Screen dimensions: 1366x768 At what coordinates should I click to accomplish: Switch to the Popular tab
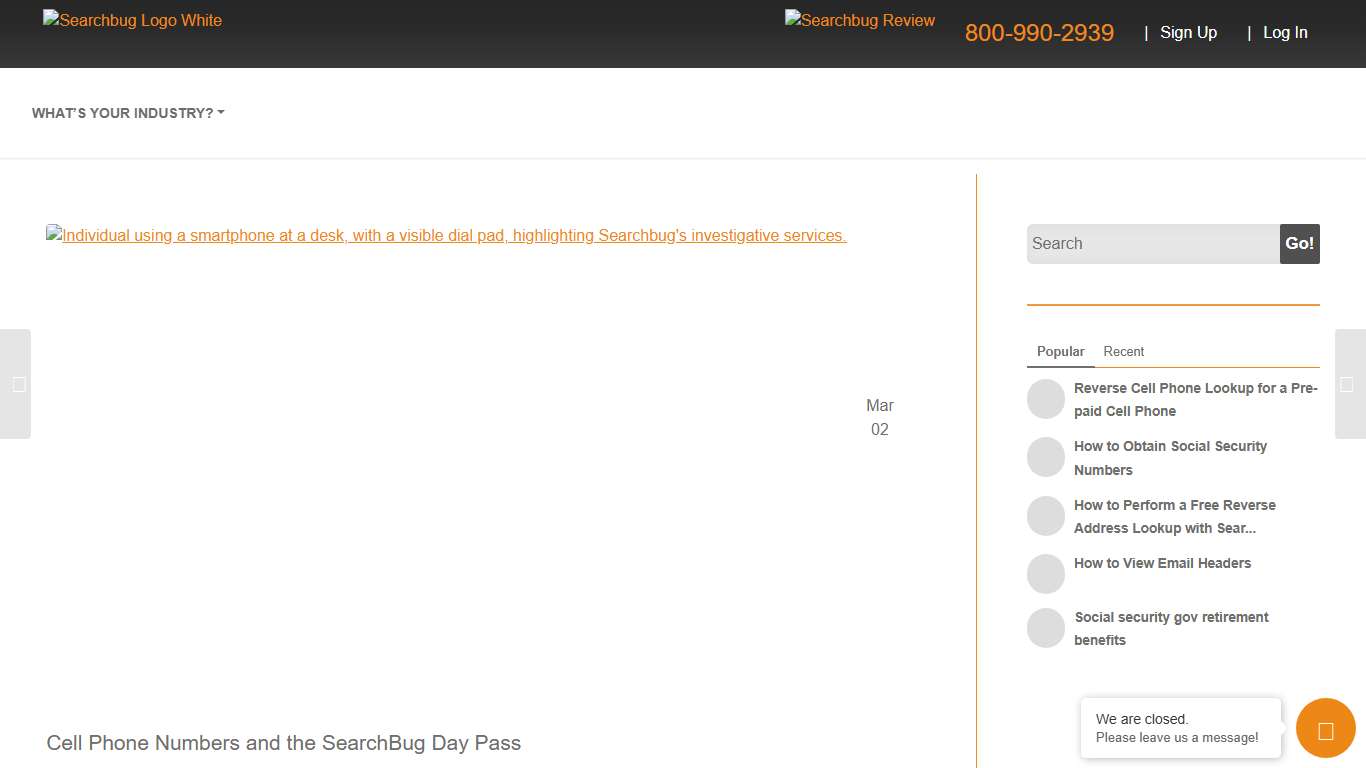(x=1060, y=352)
